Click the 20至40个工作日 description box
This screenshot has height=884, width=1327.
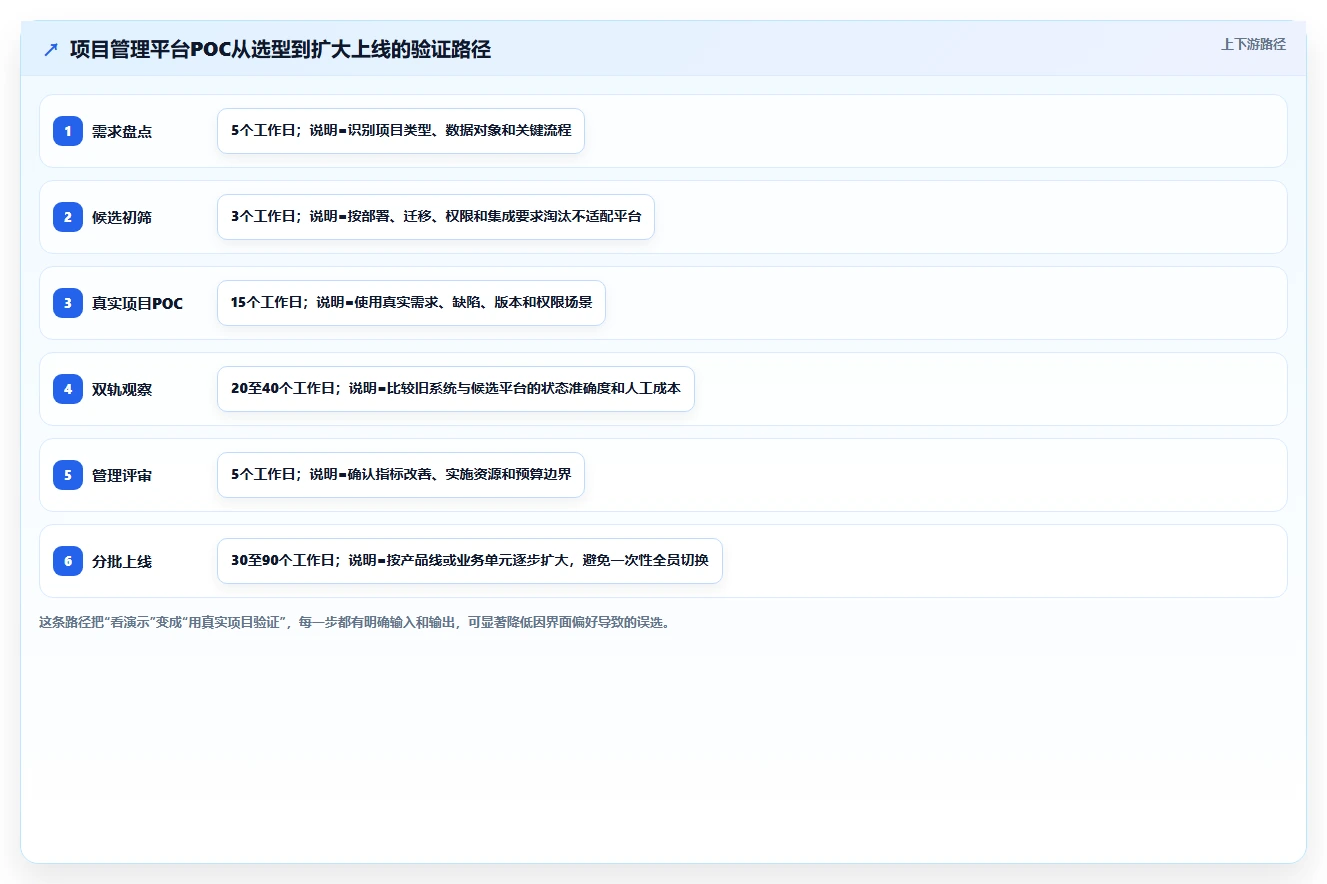(456, 389)
